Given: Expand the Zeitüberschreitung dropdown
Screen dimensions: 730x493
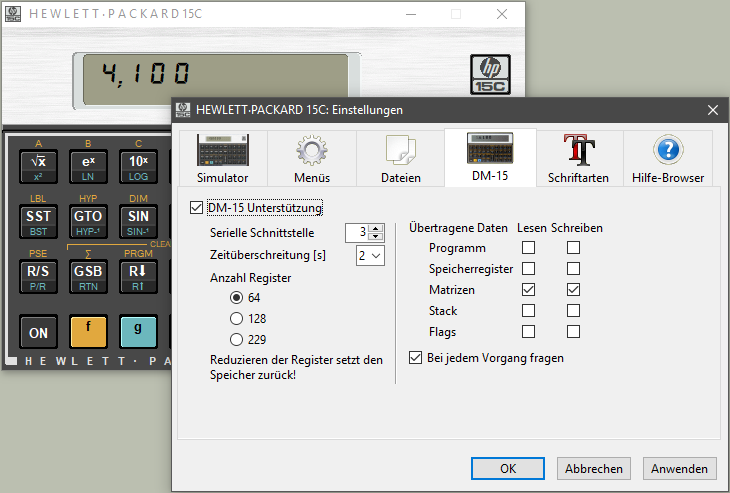Looking at the screenshot, I should 370,256.
